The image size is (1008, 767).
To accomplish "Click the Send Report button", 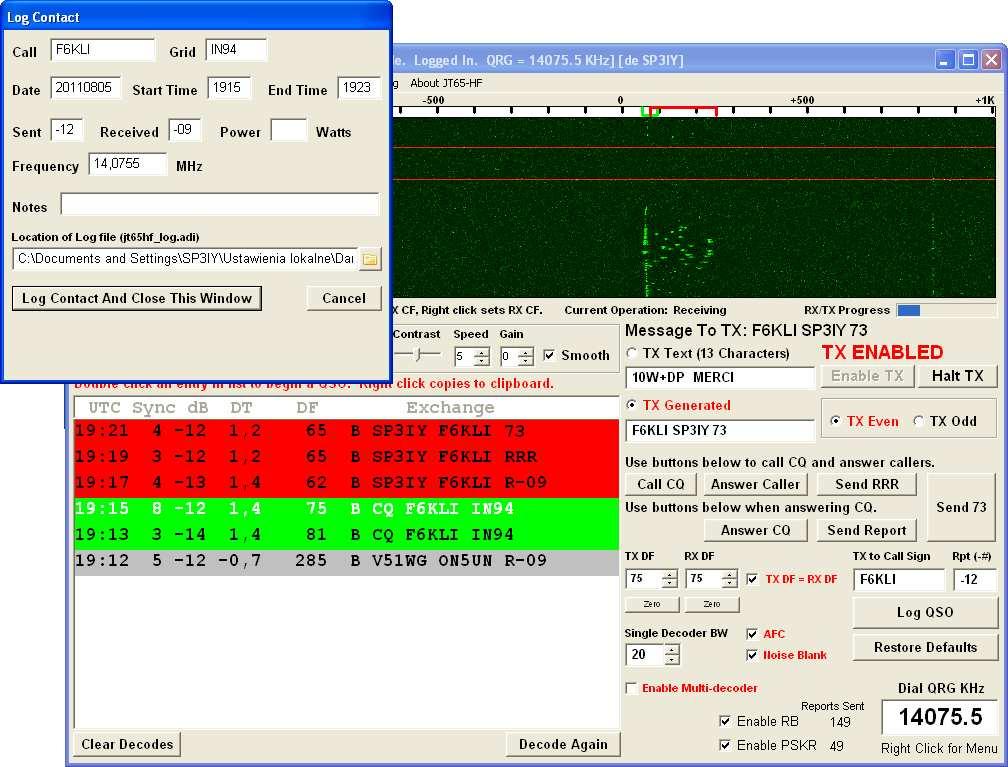I will pyautogui.click(x=867, y=530).
